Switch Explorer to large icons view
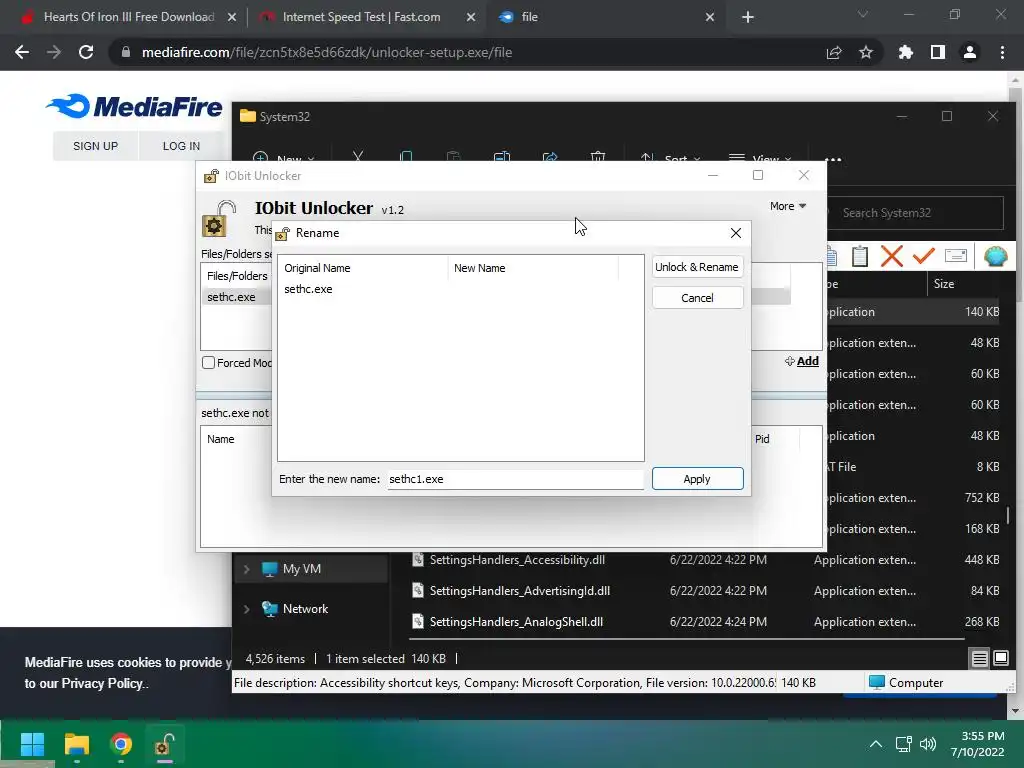The image size is (1024, 768). click(1000, 658)
